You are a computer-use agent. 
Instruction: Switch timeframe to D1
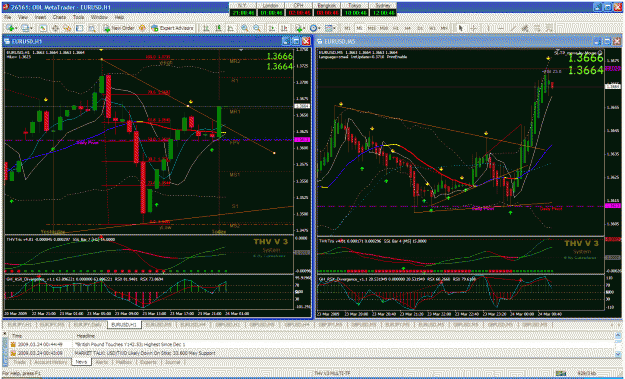point(420,28)
